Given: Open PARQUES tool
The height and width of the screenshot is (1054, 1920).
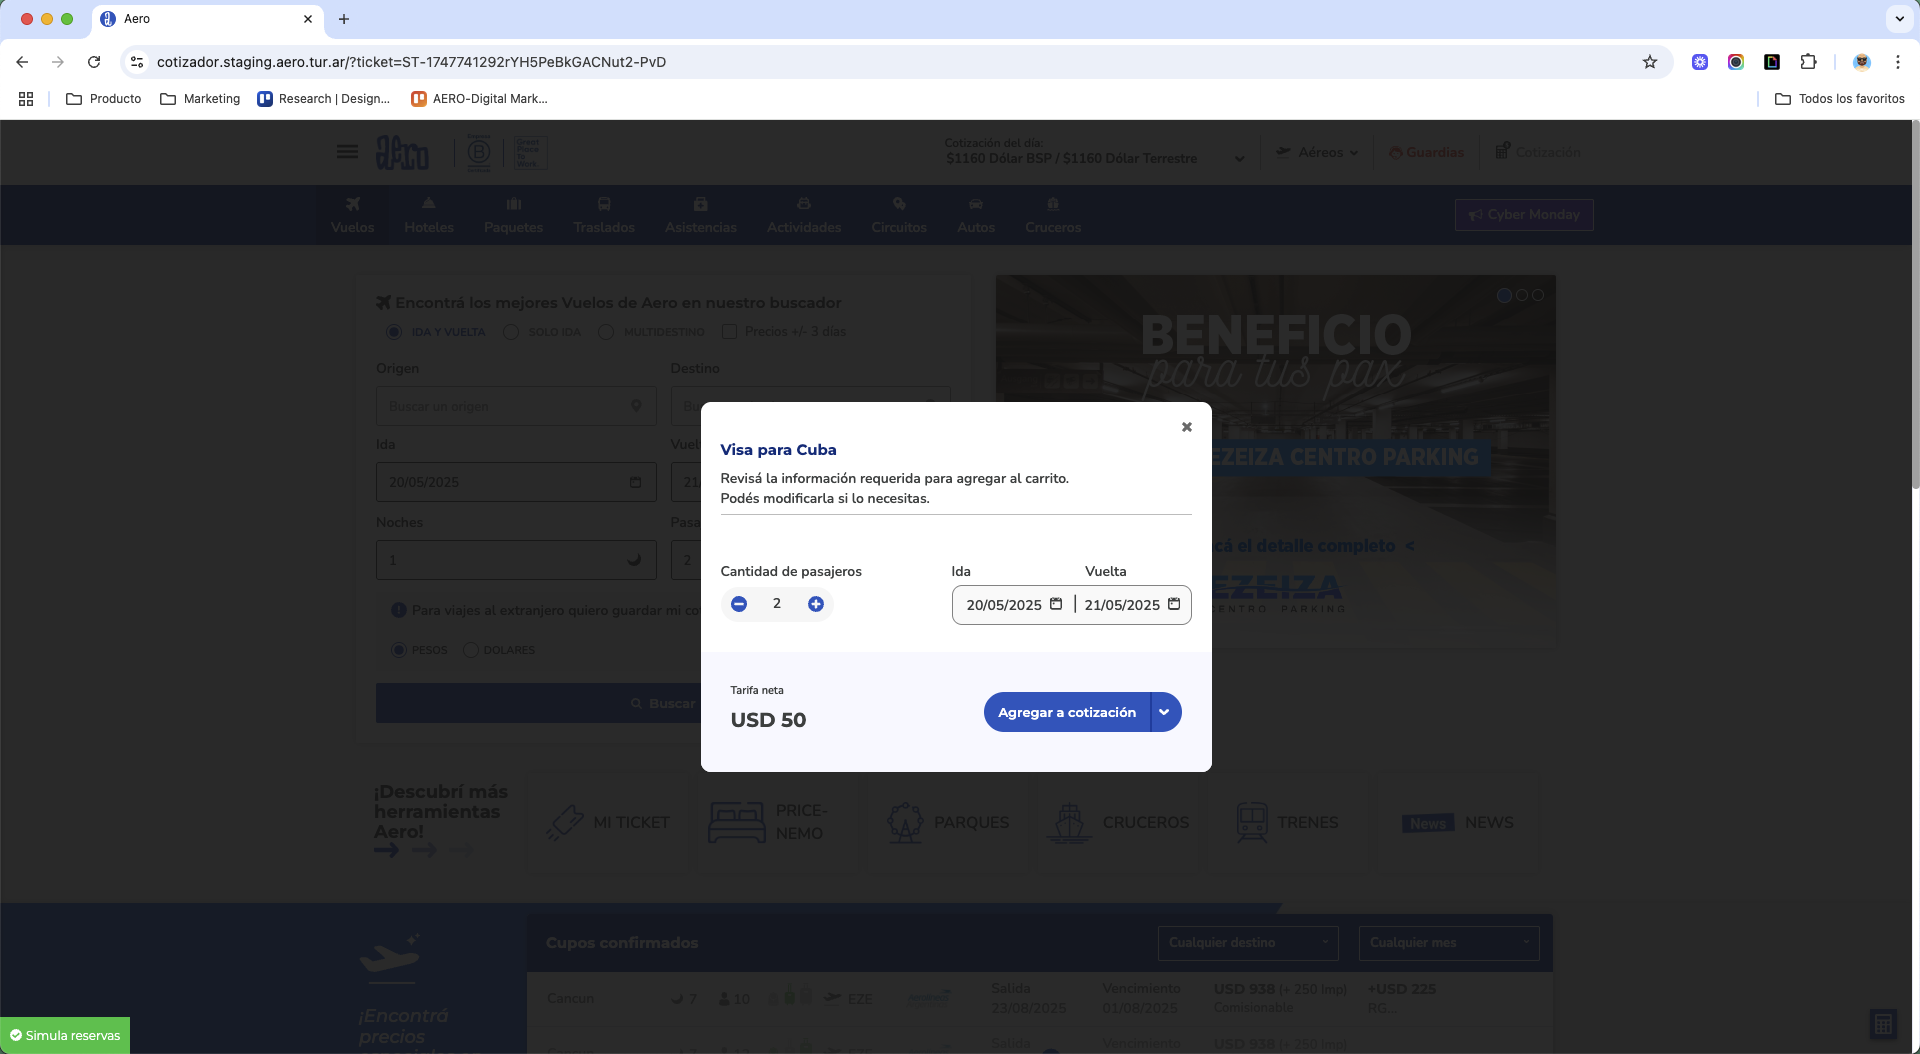Looking at the screenshot, I should tap(948, 822).
